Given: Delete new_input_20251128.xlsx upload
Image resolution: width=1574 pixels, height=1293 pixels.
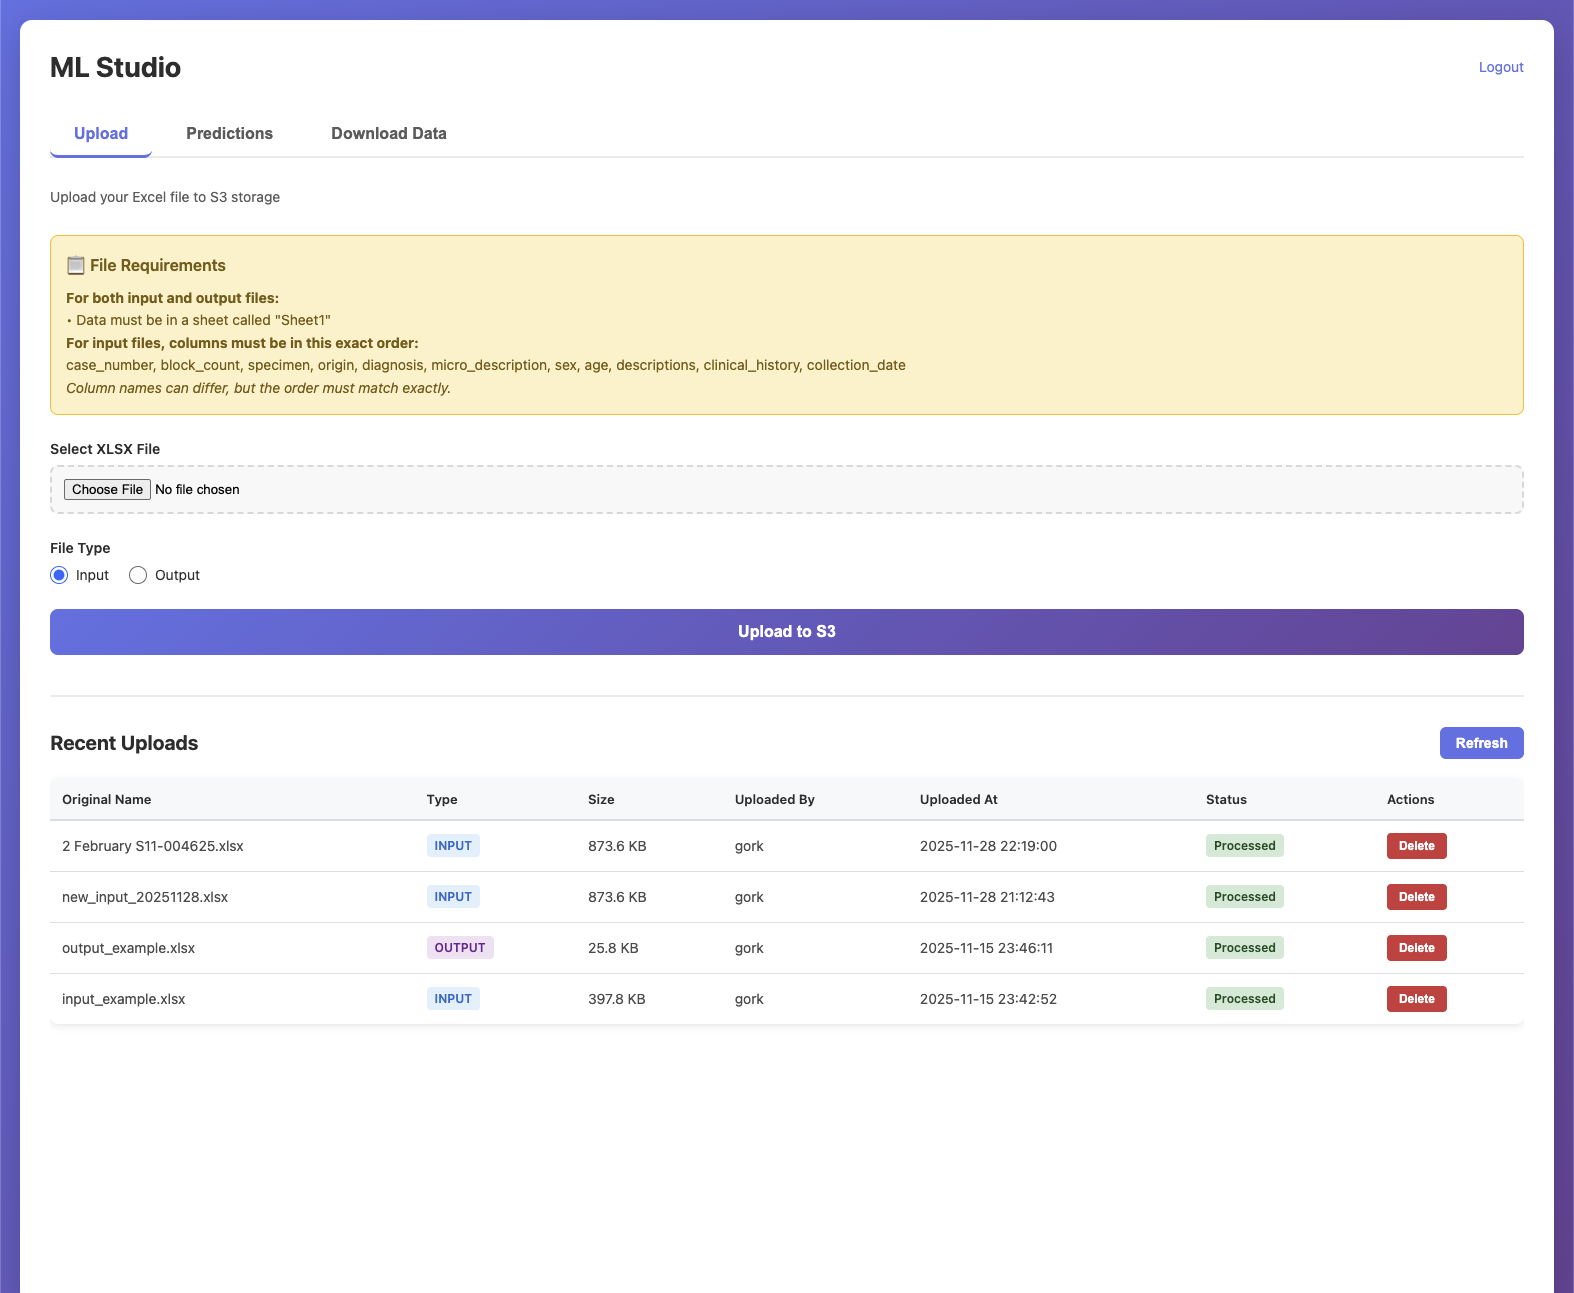Looking at the screenshot, I should (x=1416, y=897).
